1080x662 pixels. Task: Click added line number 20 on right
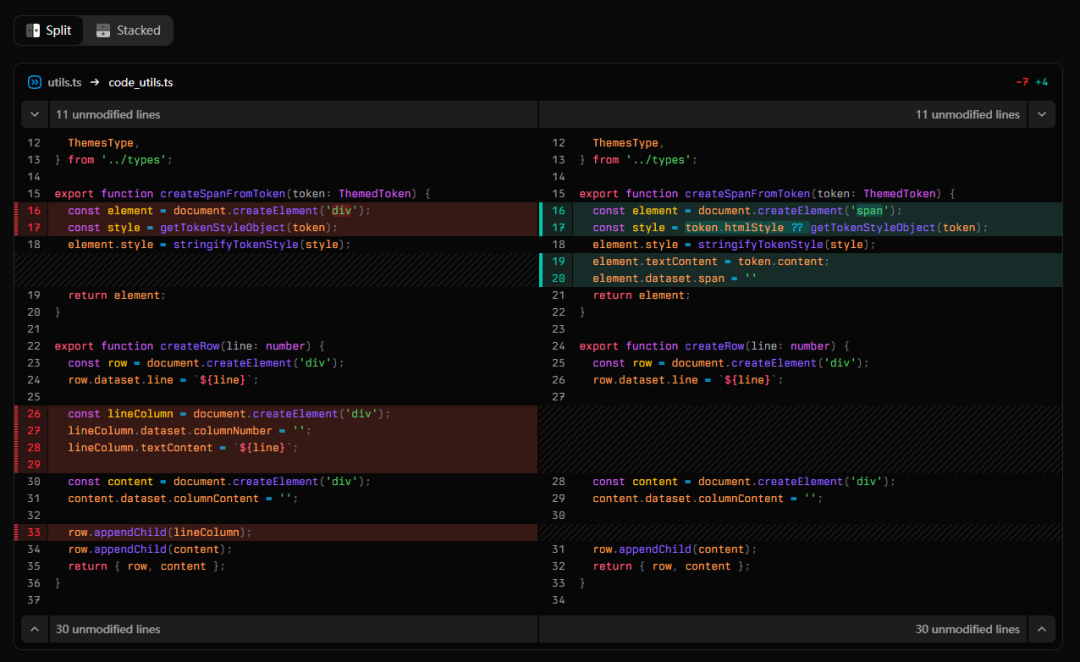click(x=559, y=278)
